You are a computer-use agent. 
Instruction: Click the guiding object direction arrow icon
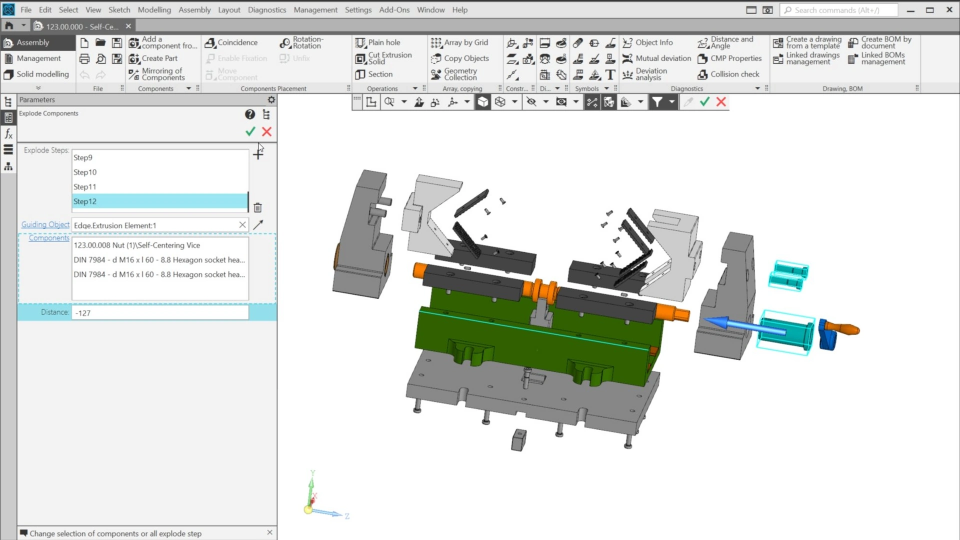point(258,225)
